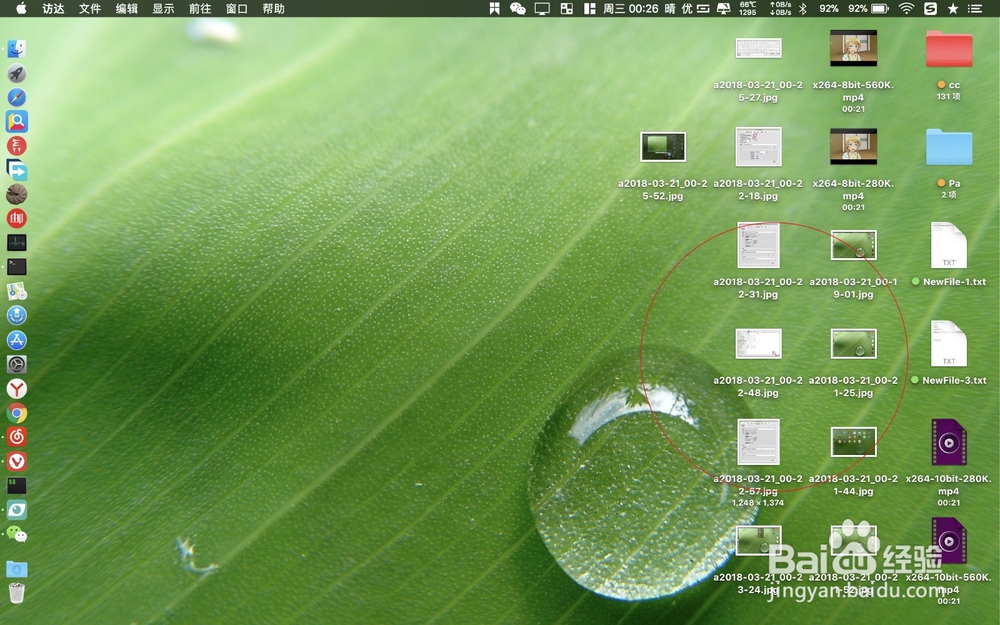Launch the App Store from Dock
The height and width of the screenshot is (625, 1000).
[x=17, y=340]
